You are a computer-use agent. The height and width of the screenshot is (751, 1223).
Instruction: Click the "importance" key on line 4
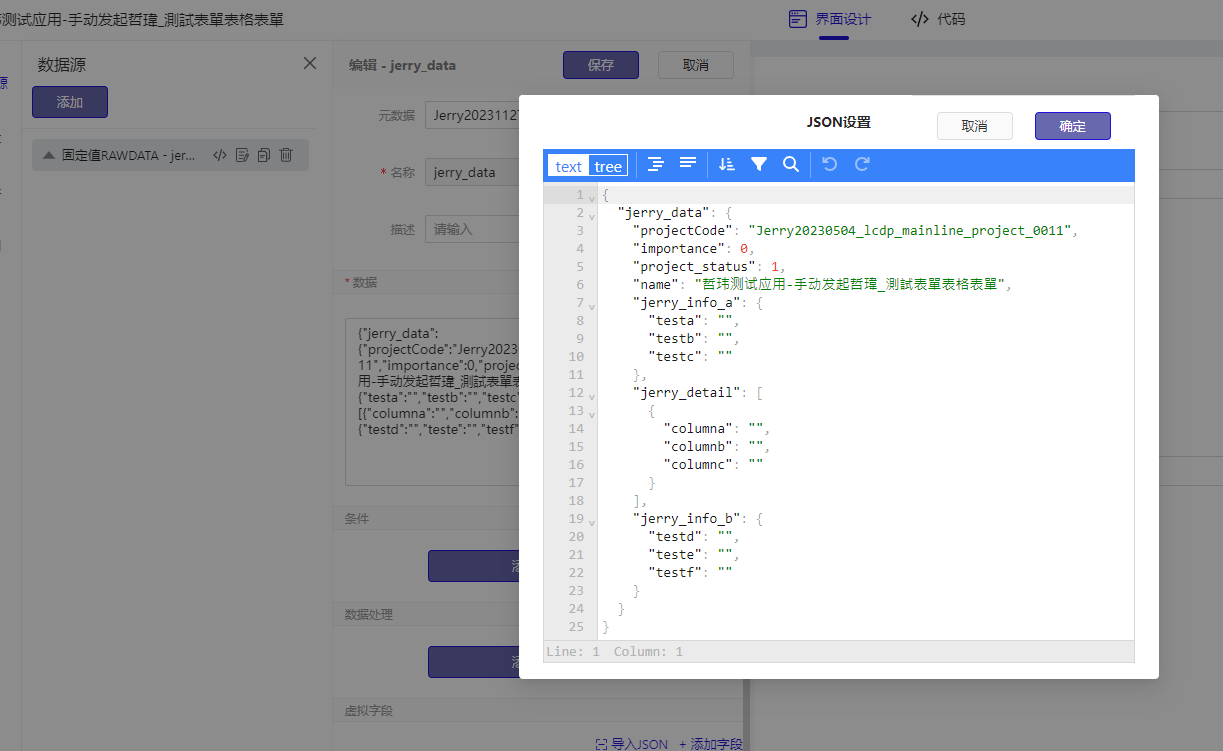pos(679,248)
